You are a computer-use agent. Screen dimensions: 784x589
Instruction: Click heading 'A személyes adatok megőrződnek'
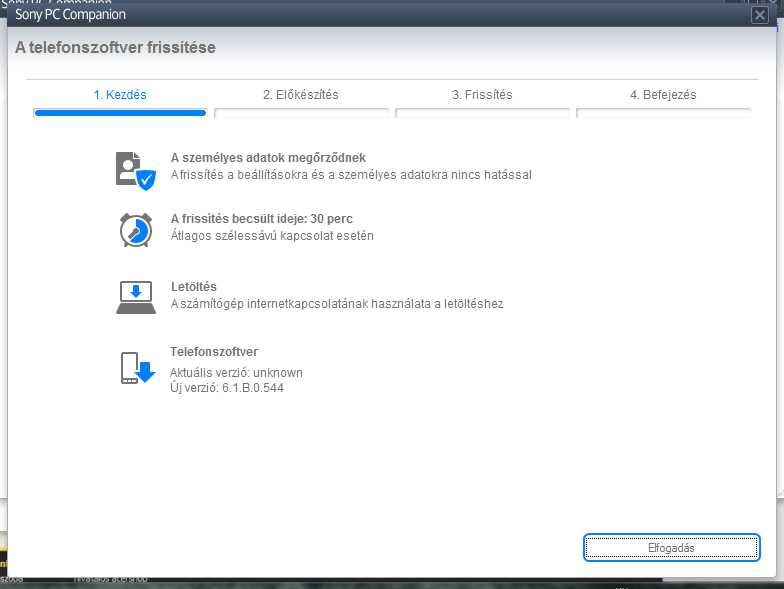coord(268,158)
